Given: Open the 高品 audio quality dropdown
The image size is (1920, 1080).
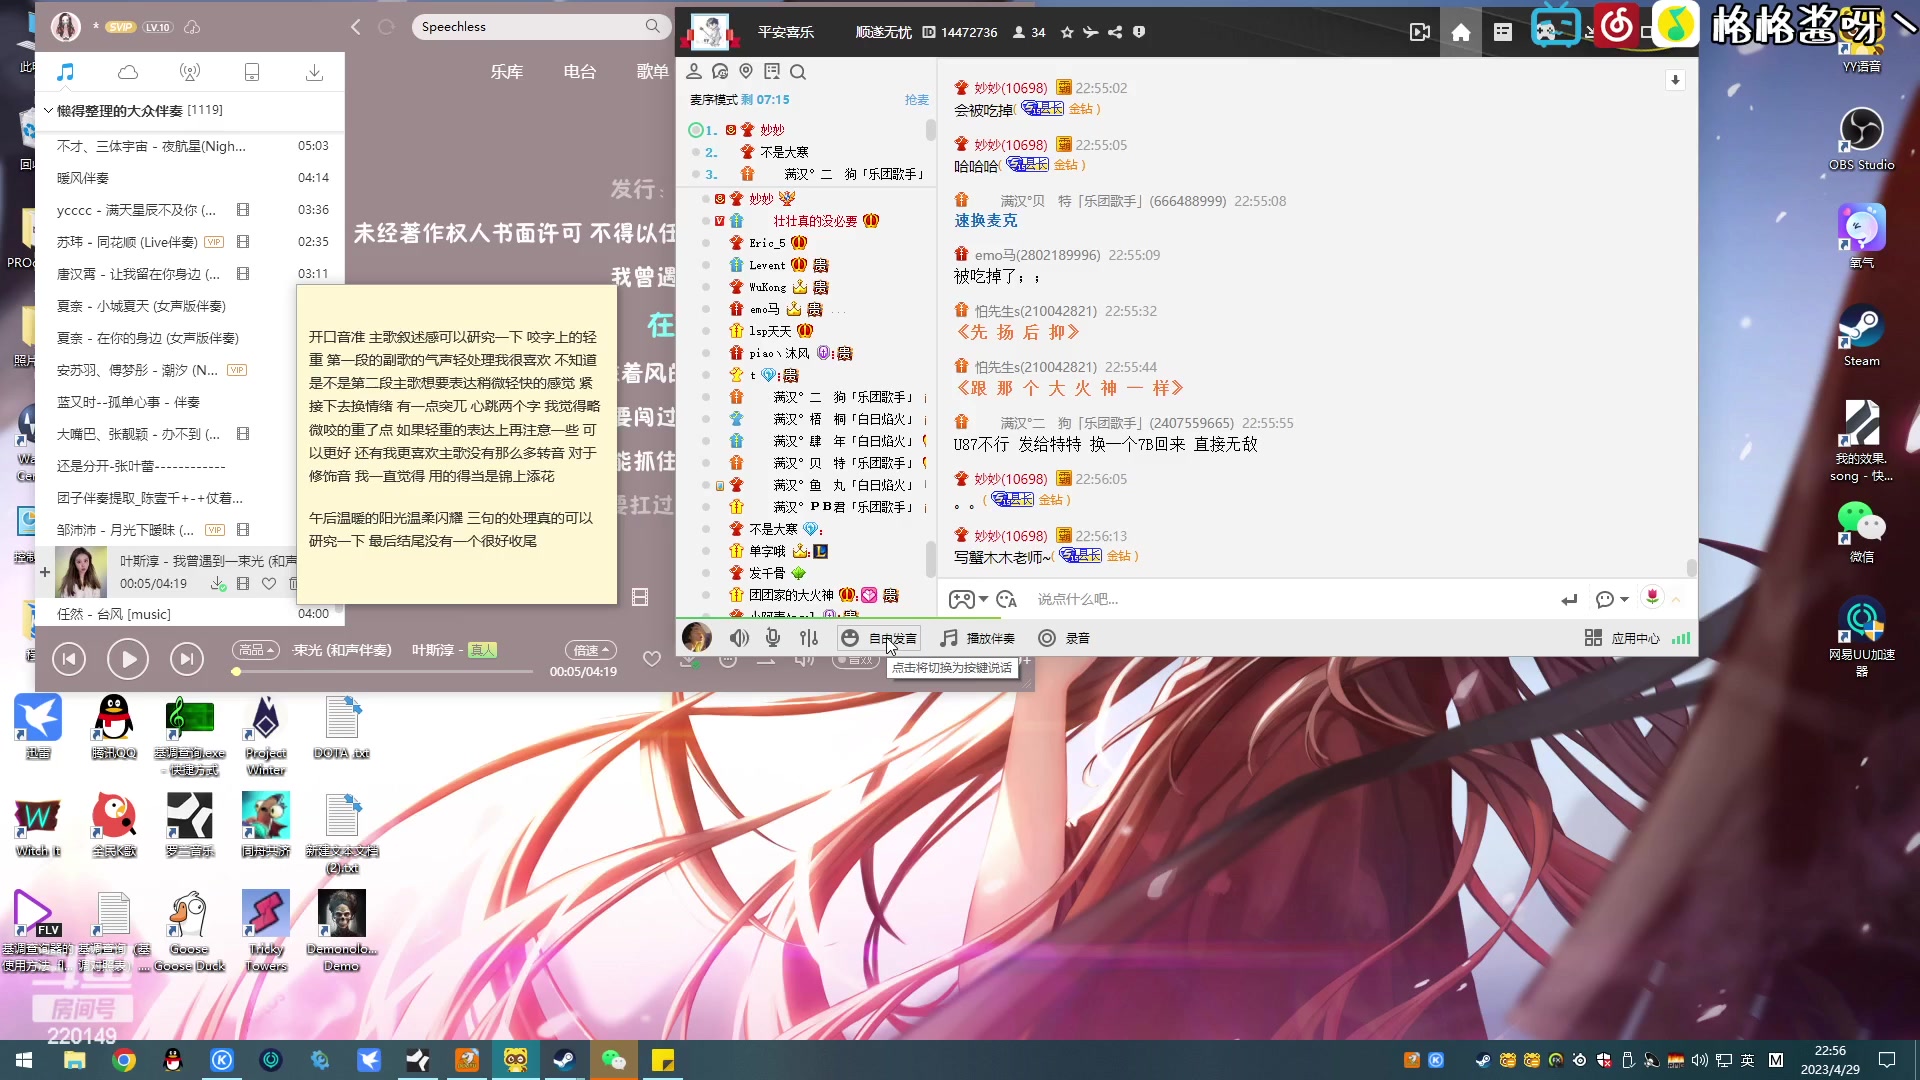Looking at the screenshot, I should point(256,650).
